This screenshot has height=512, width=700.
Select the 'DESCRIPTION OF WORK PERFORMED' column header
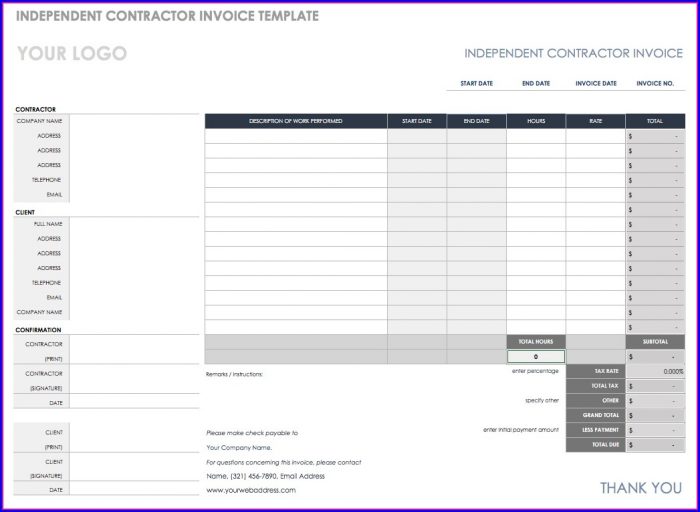296,121
